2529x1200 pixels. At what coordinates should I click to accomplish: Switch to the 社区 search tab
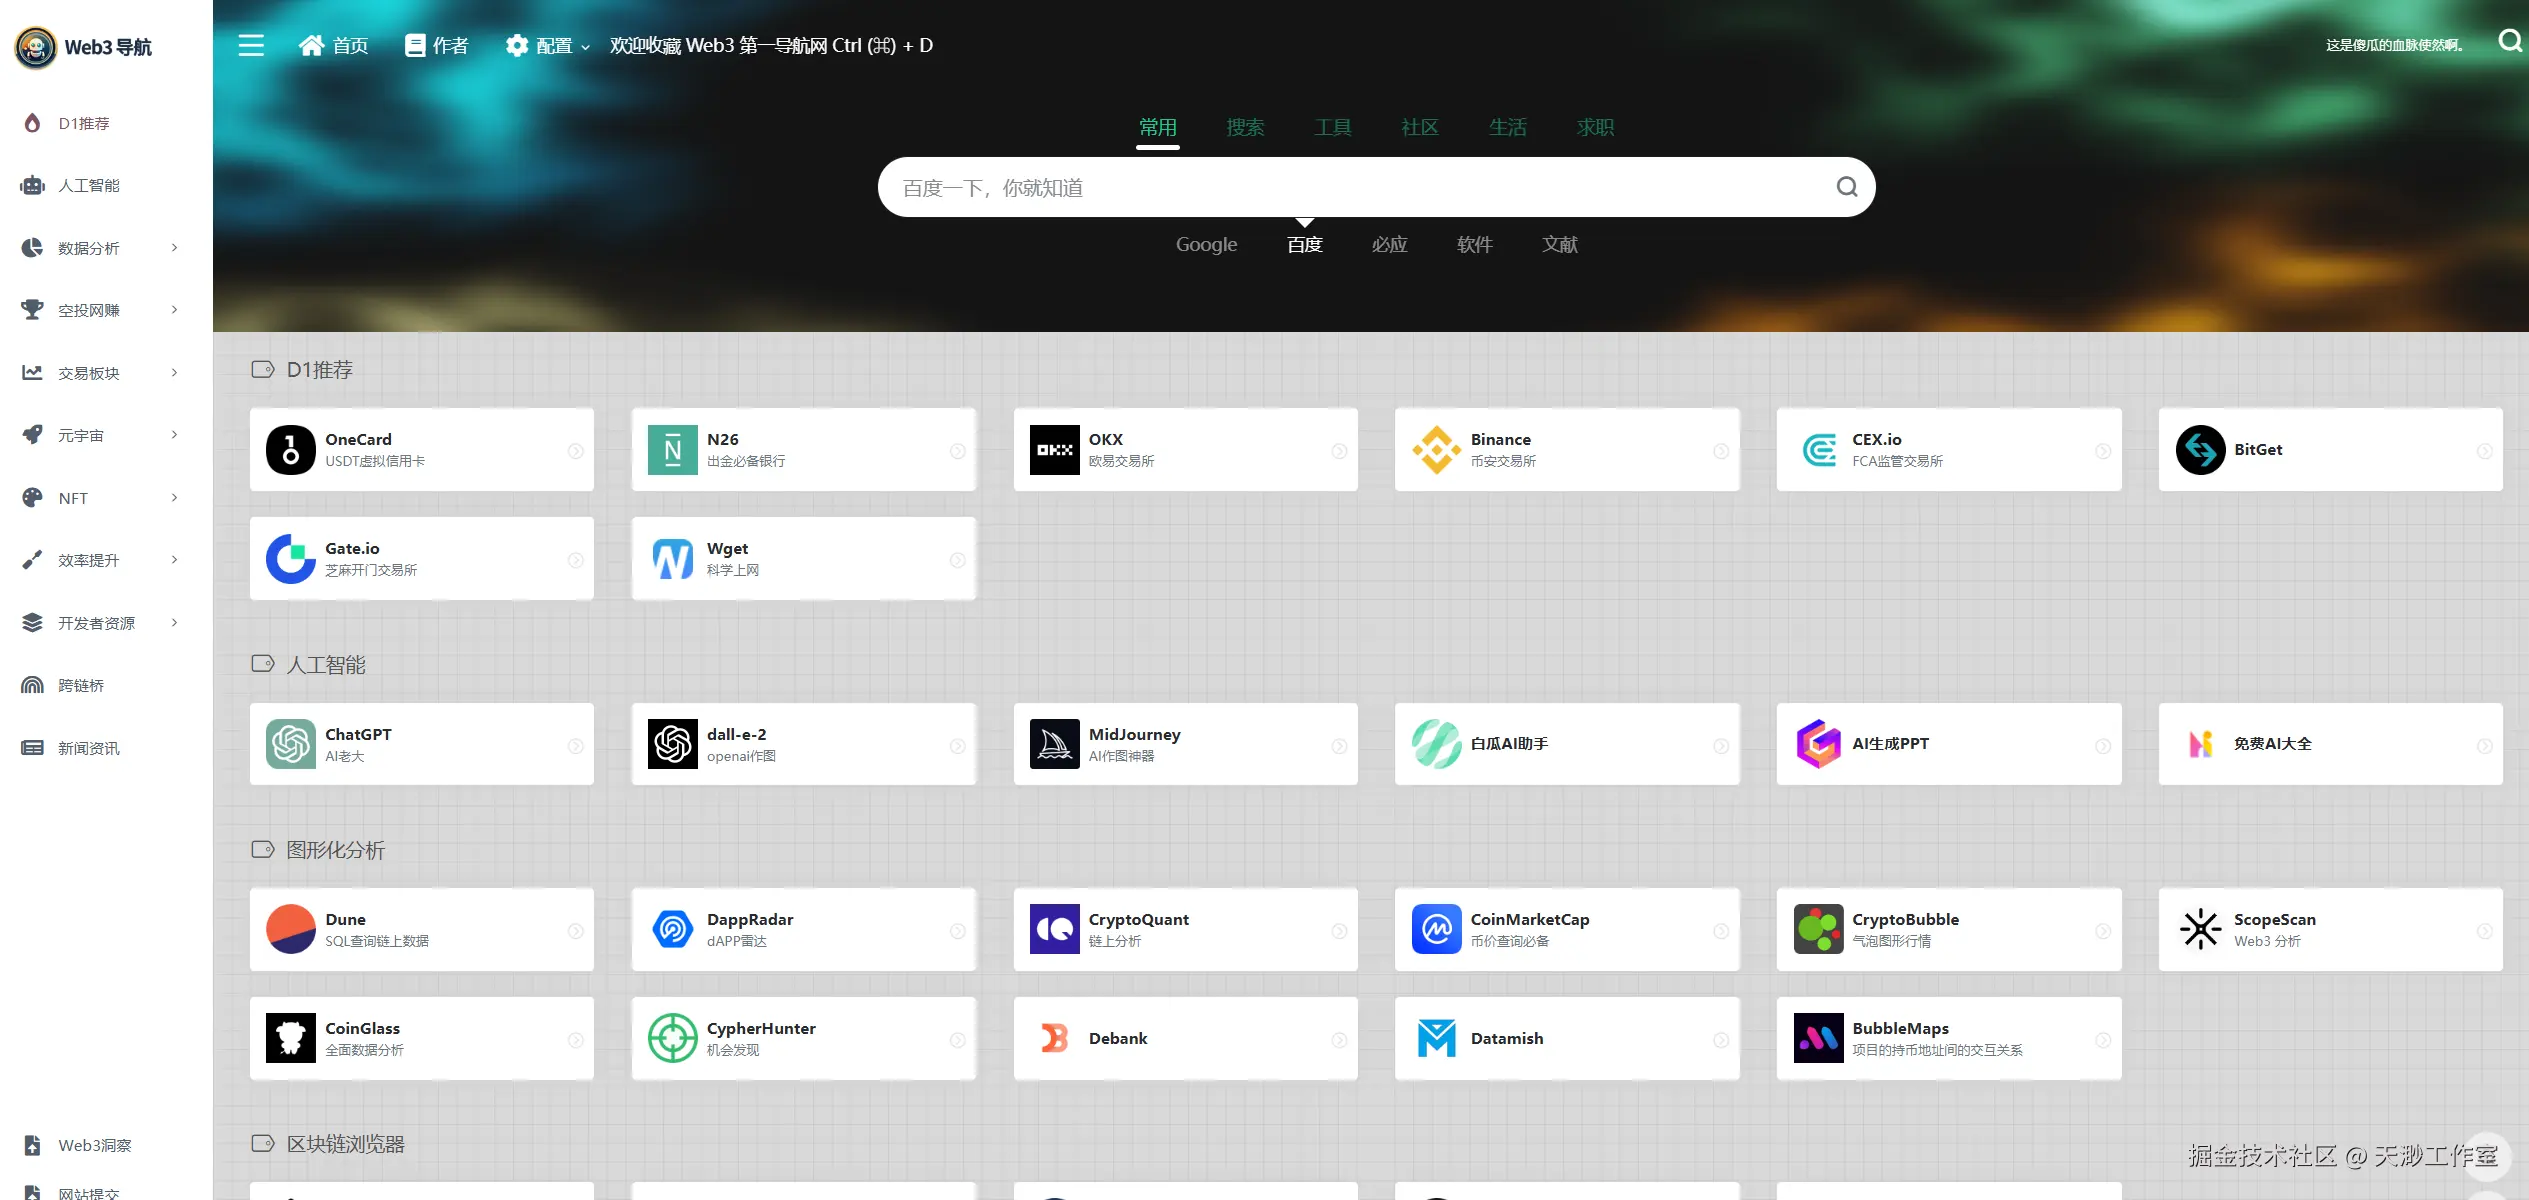click(x=1419, y=127)
